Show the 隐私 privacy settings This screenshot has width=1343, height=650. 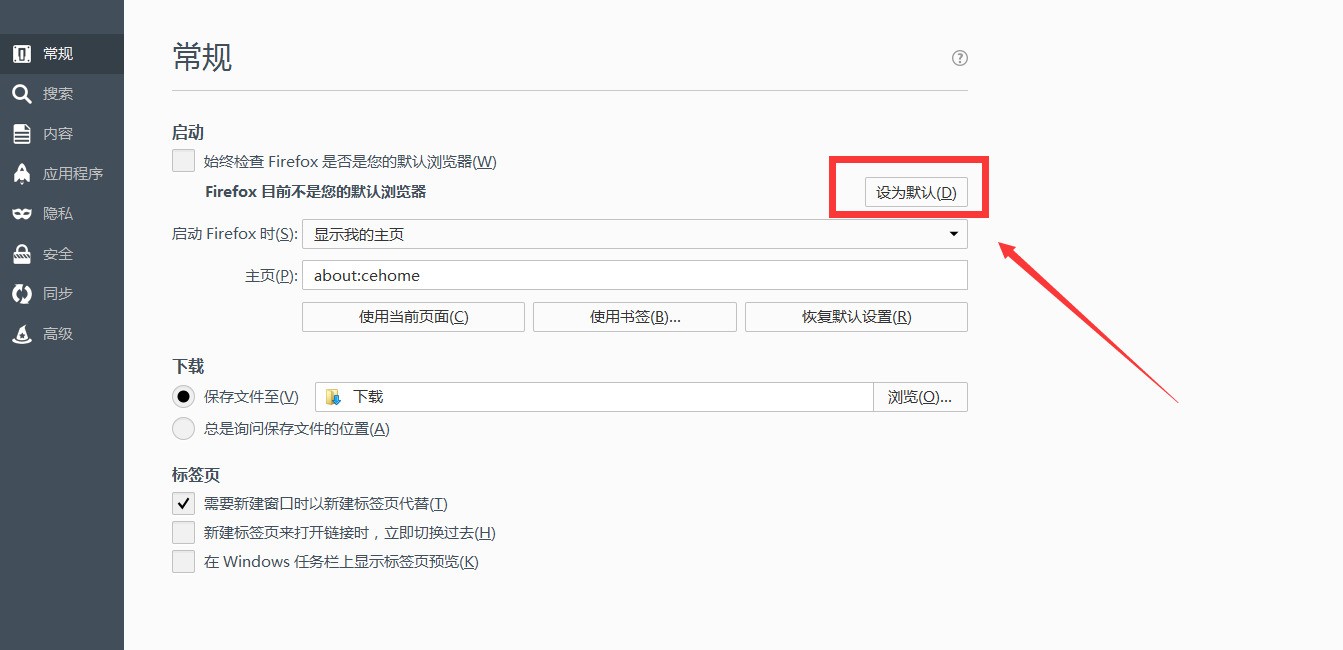pos(62,214)
